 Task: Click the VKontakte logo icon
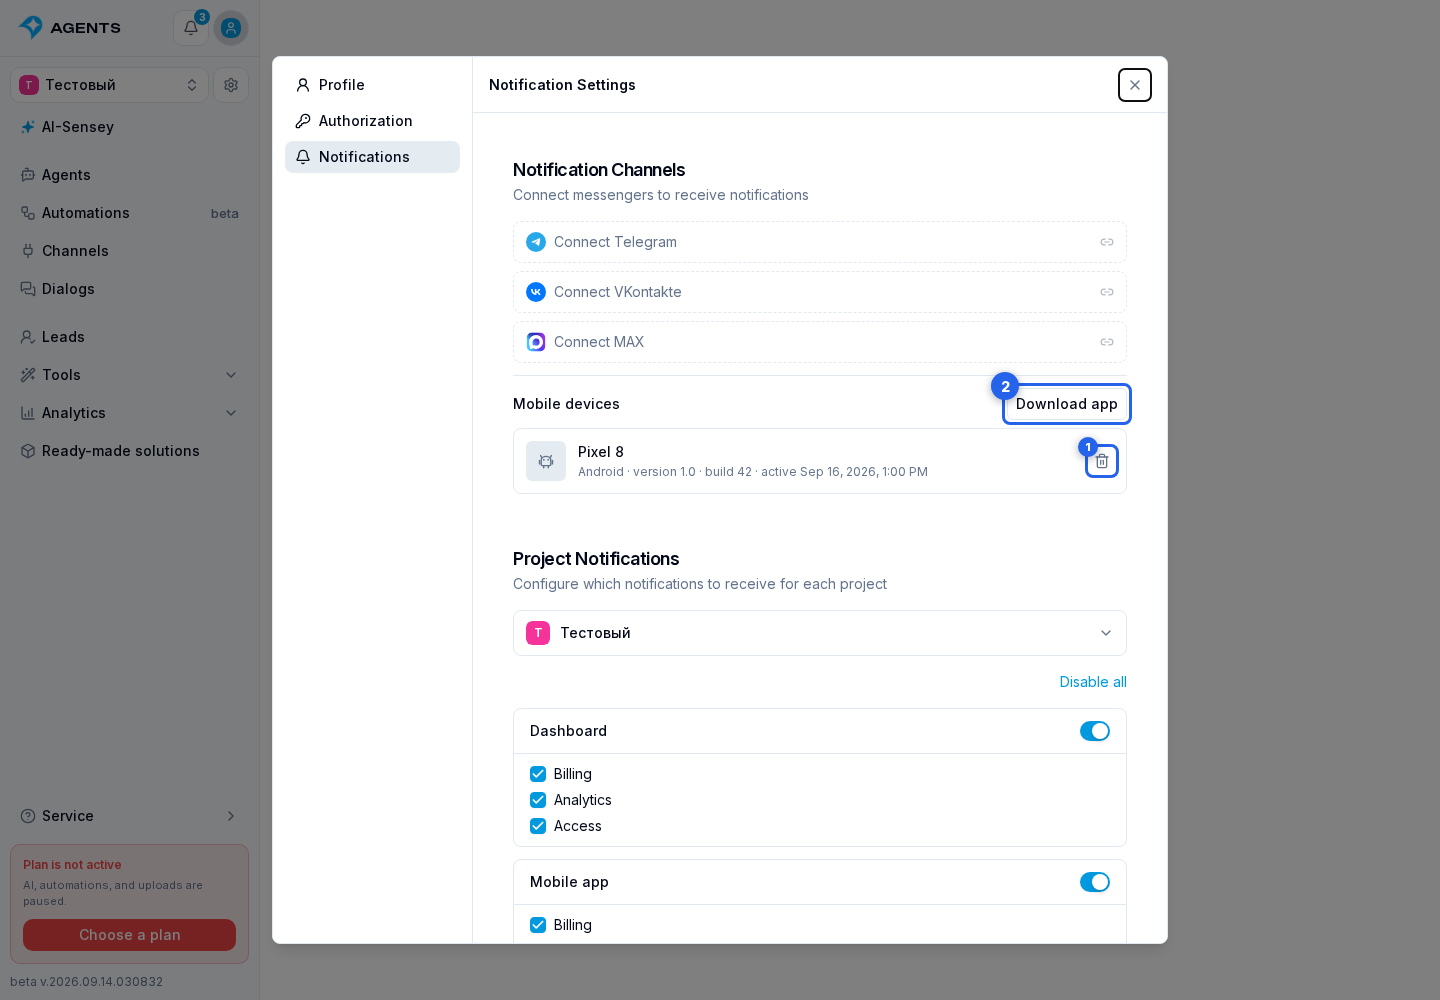(x=536, y=292)
